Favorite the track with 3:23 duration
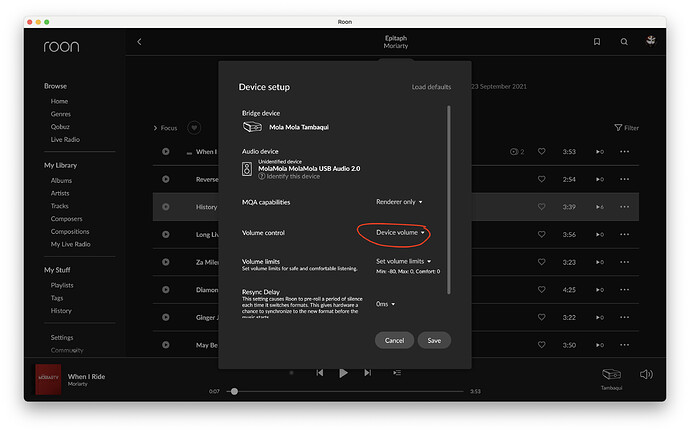 coord(542,262)
